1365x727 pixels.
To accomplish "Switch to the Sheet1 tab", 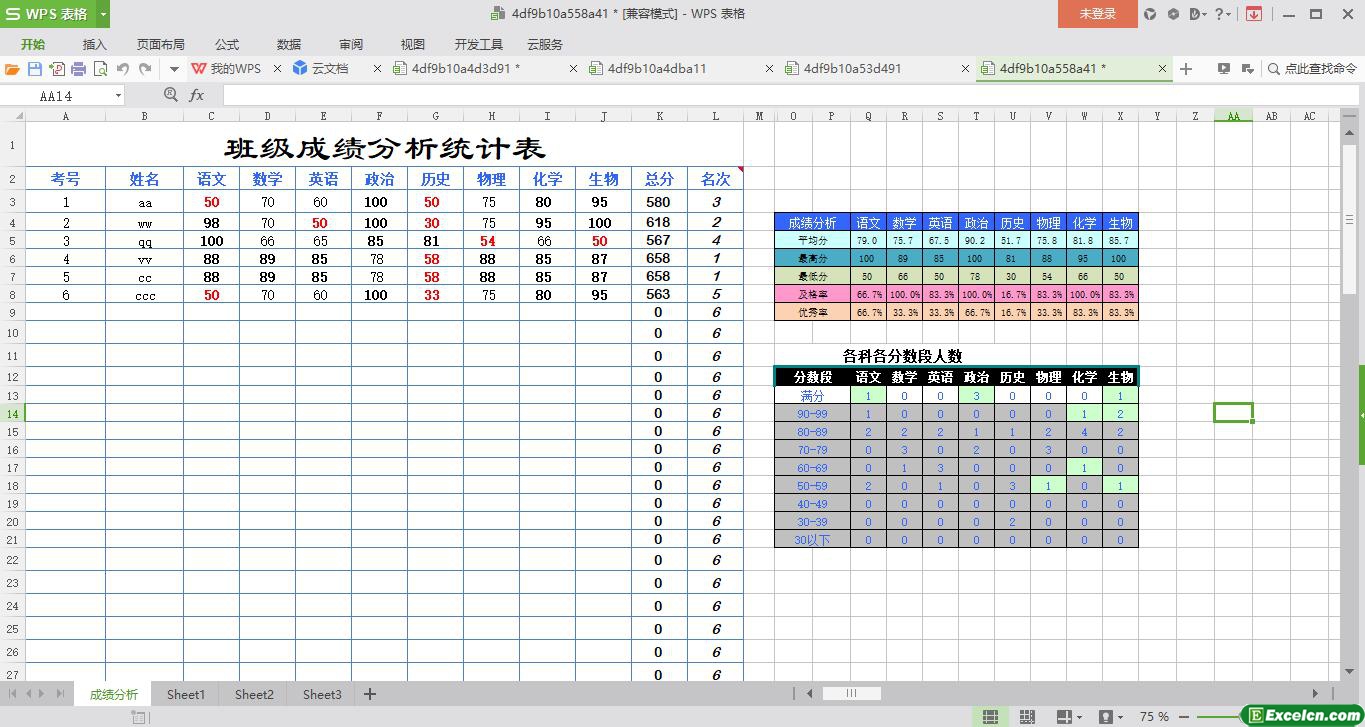I will click(x=186, y=694).
